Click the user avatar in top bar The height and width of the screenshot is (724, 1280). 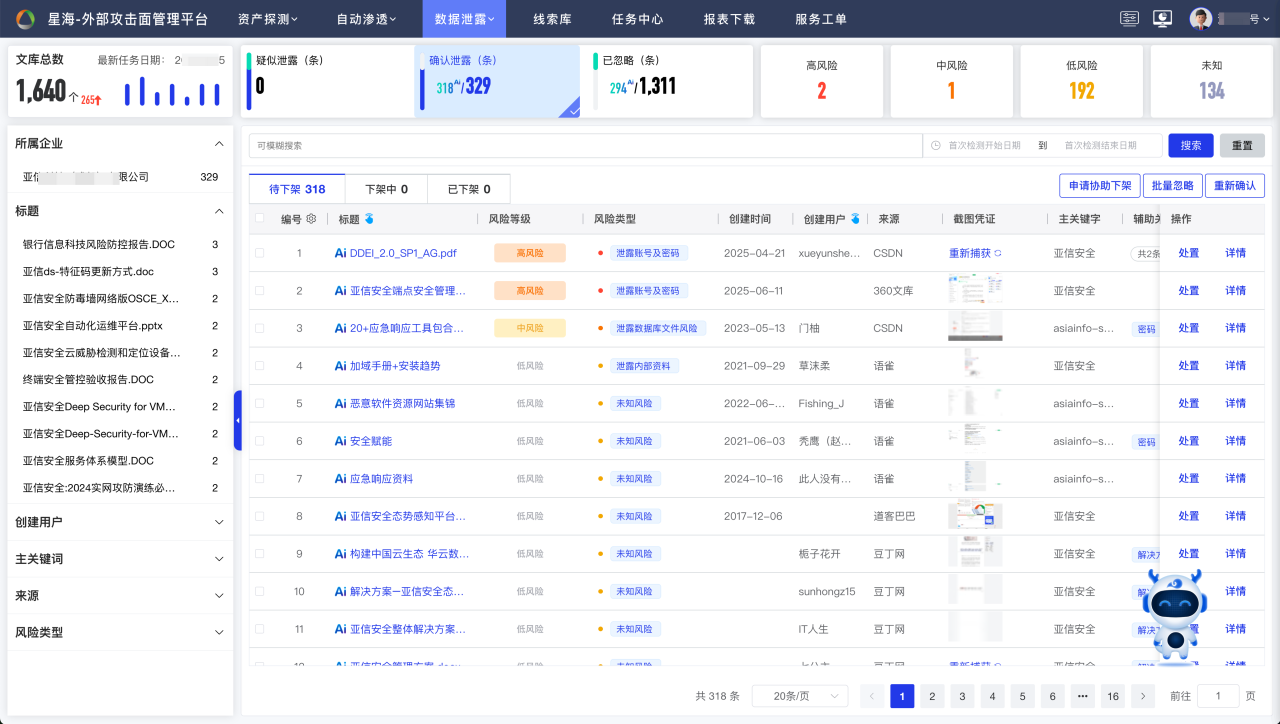[1201, 18]
